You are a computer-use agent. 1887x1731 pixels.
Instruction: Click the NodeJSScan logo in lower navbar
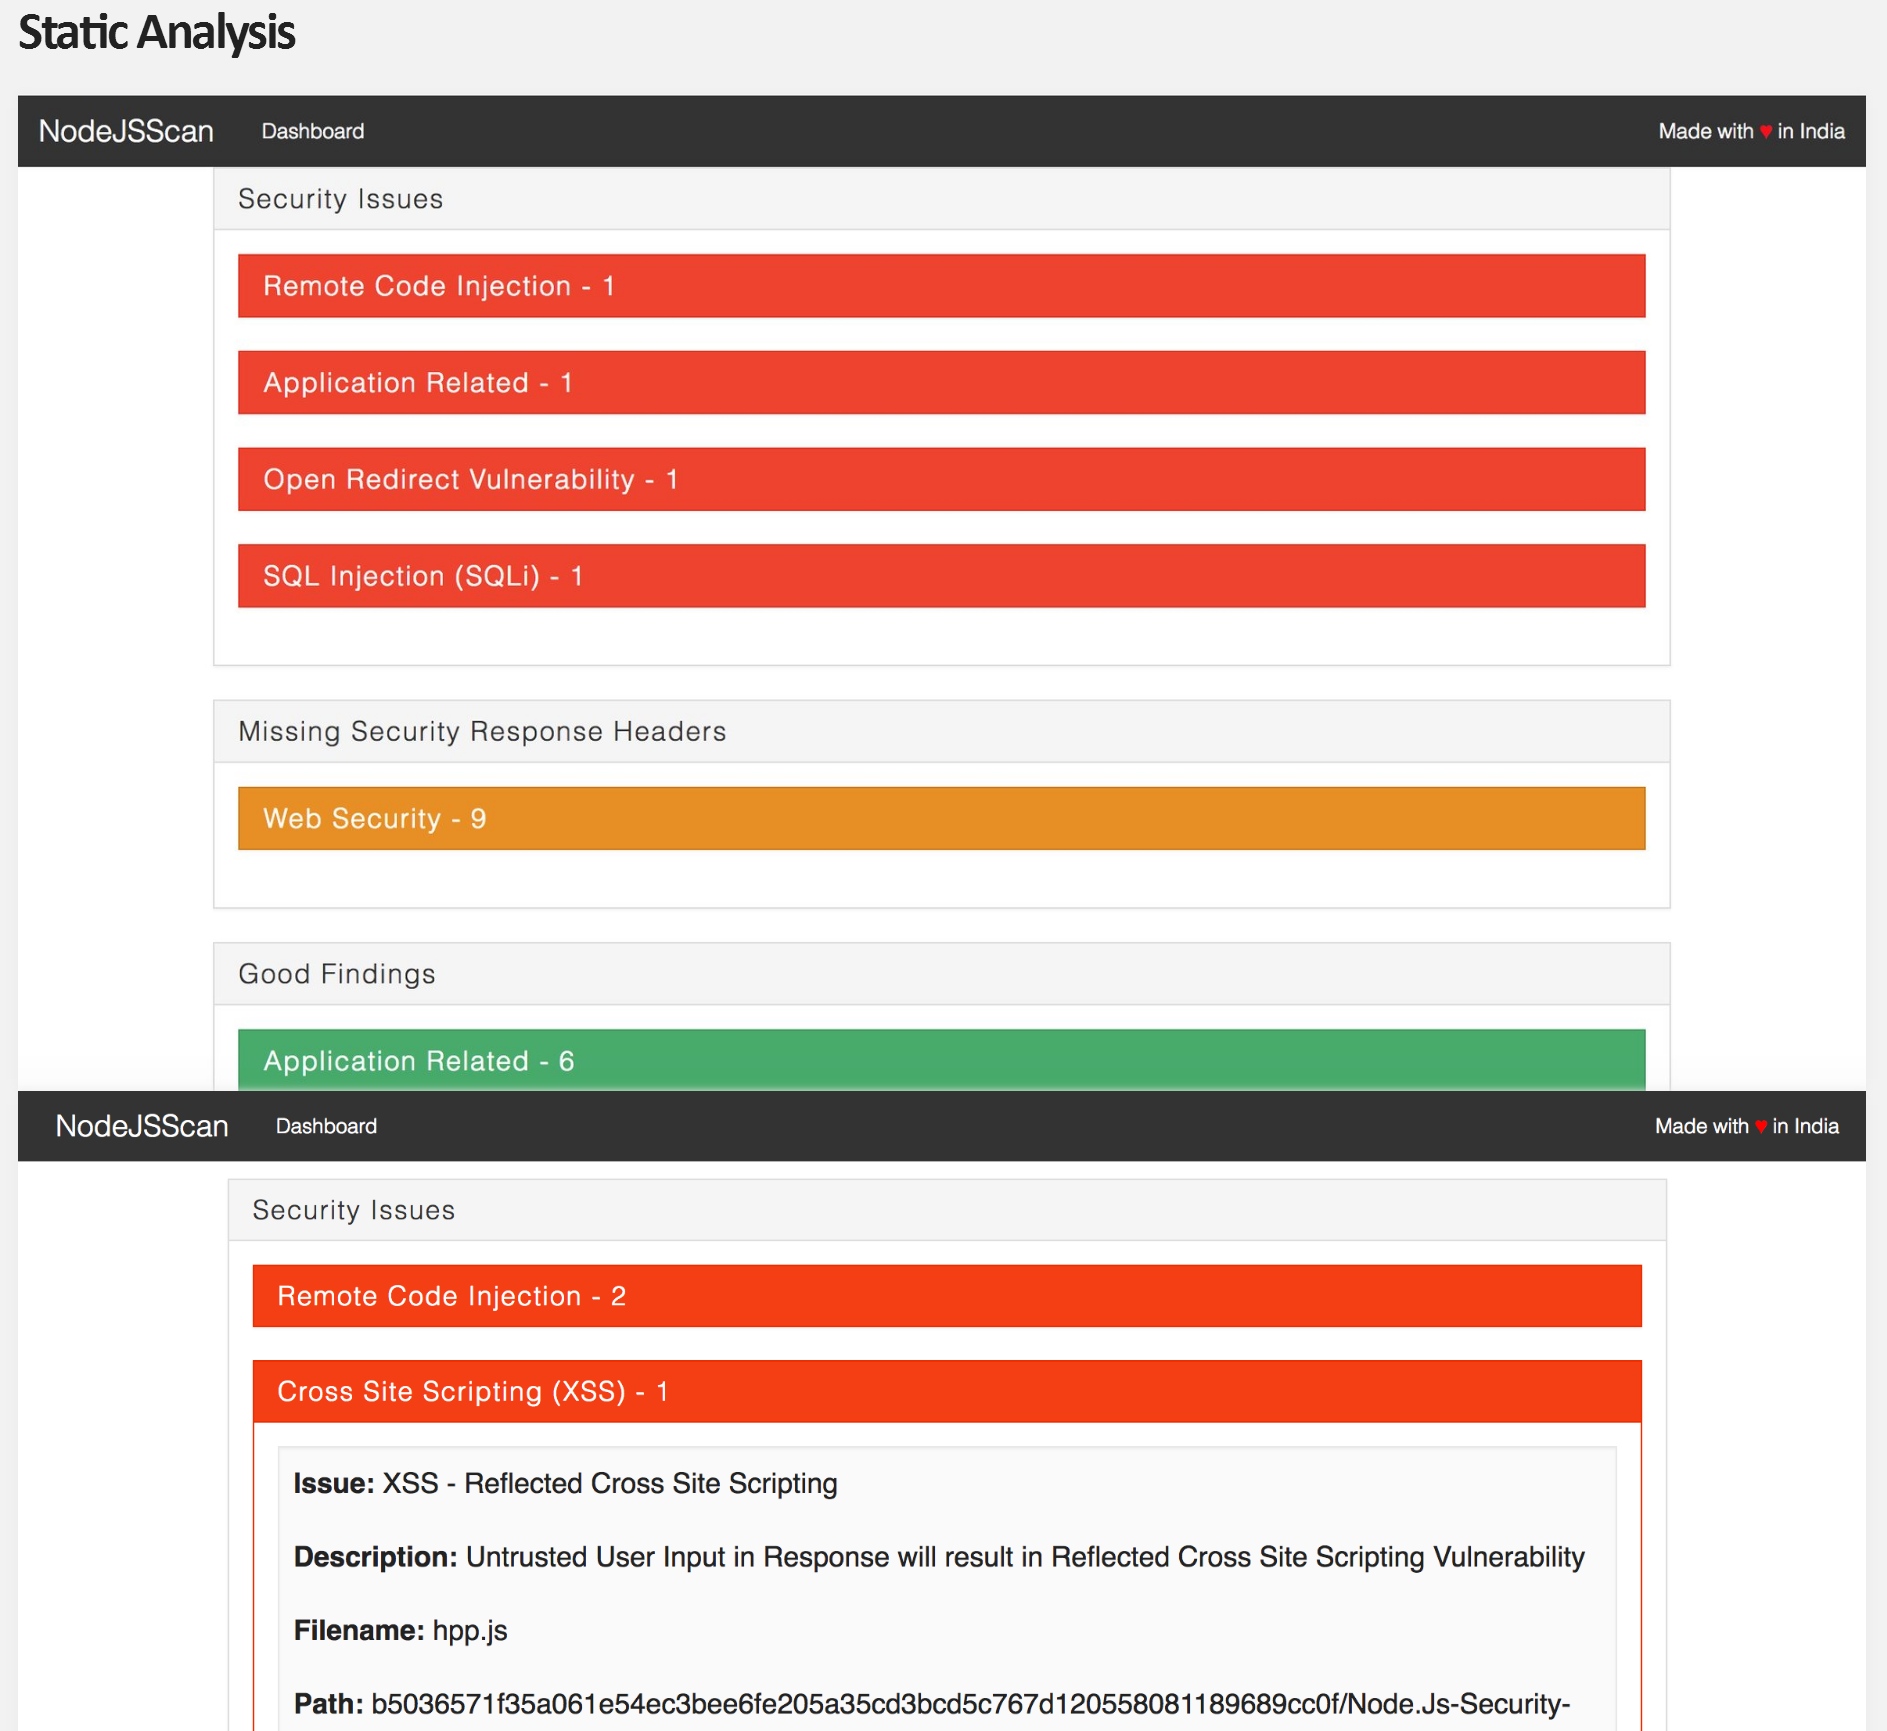click(142, 1126)
